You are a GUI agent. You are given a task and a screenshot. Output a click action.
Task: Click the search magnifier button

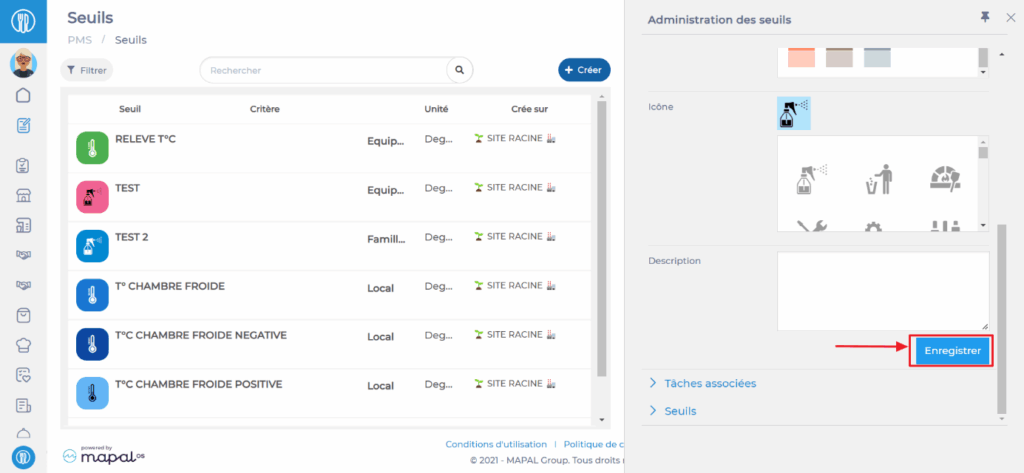(459, 70)
